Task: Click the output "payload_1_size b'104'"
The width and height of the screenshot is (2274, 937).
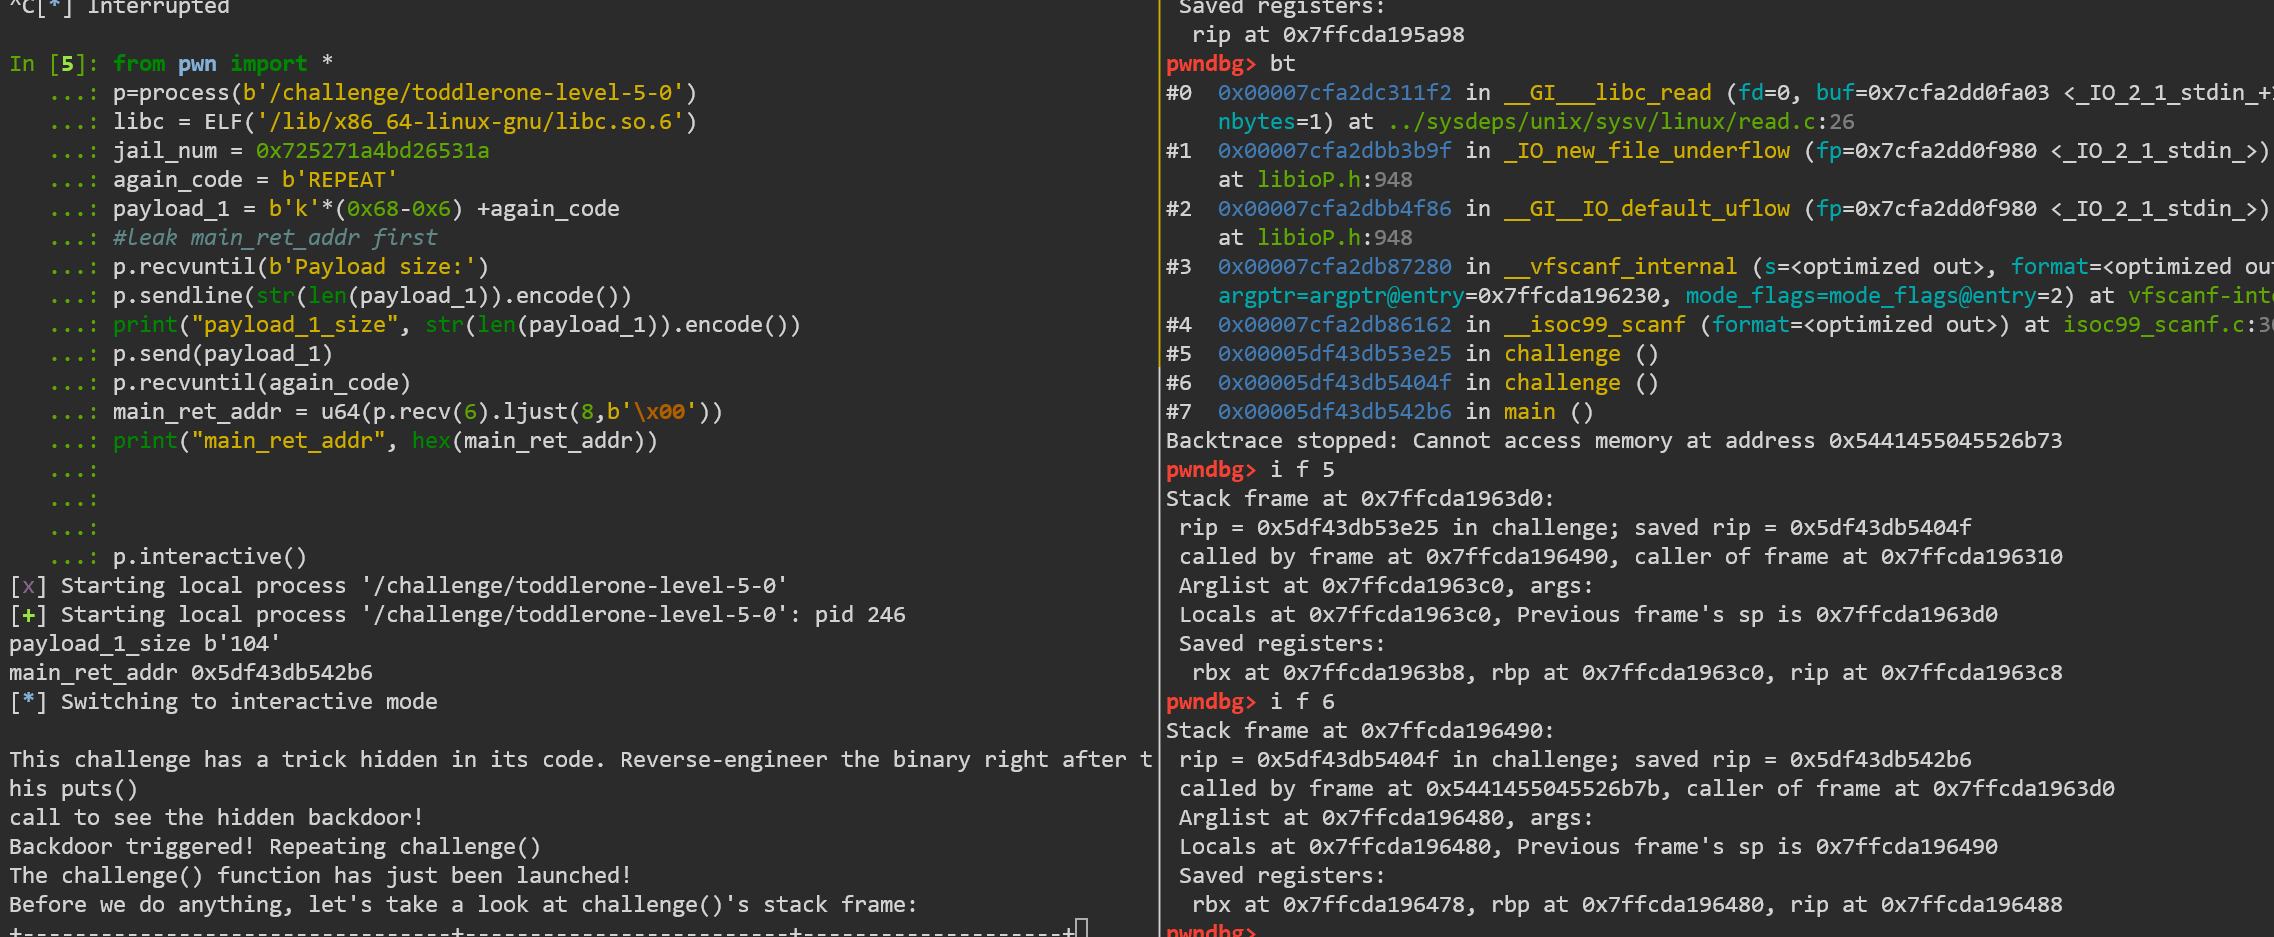Action: [x=145, y=644]
